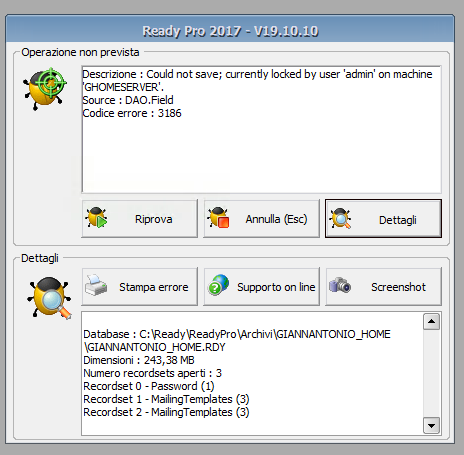Print the error with Stampa errore

pyautogui.click(x=139, y=286)
